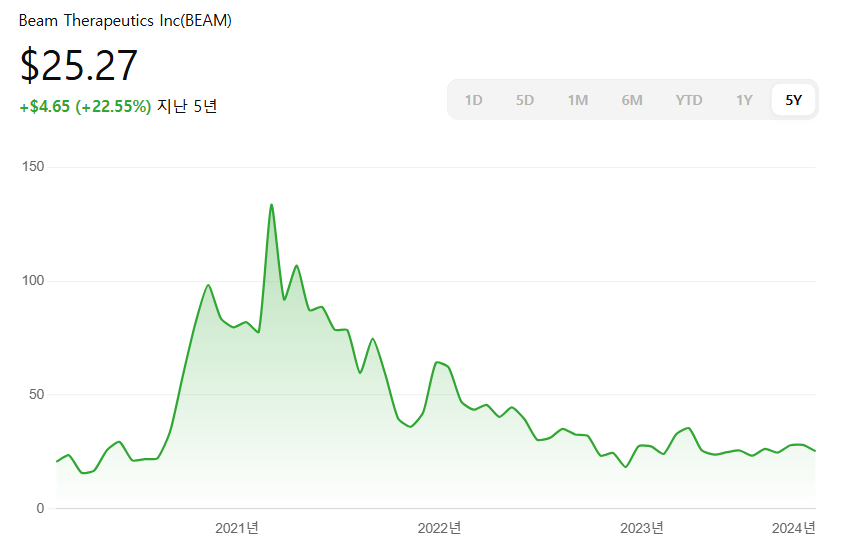Image resolution: width=846 pixels, height=548 pixels.
Task: Click the 0 y-axis label
Action: tap(40, 508)
